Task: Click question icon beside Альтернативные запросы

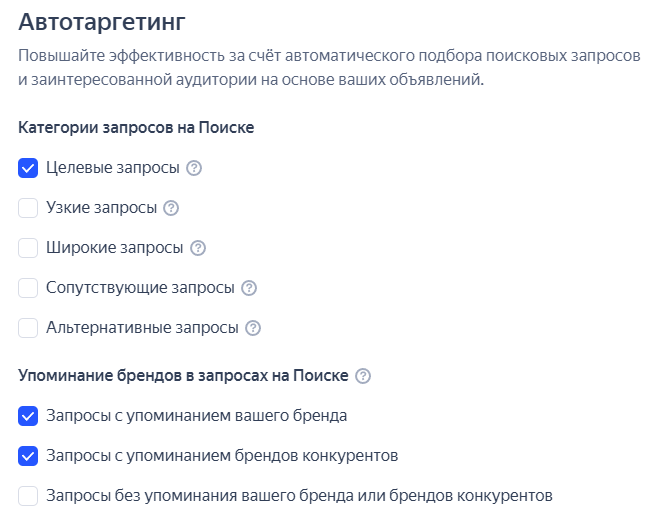Action: click(253, 328)
